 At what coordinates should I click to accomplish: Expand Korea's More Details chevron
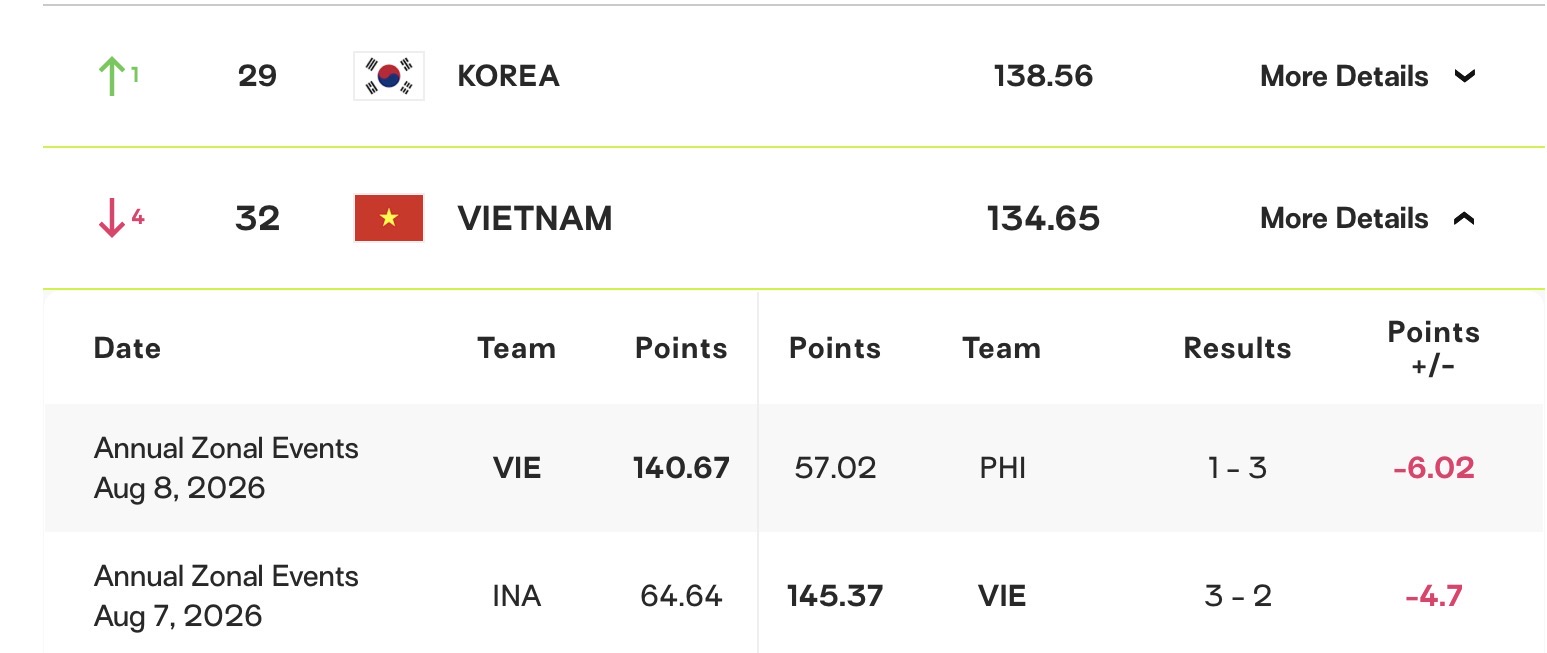(x=1464, y=76)
